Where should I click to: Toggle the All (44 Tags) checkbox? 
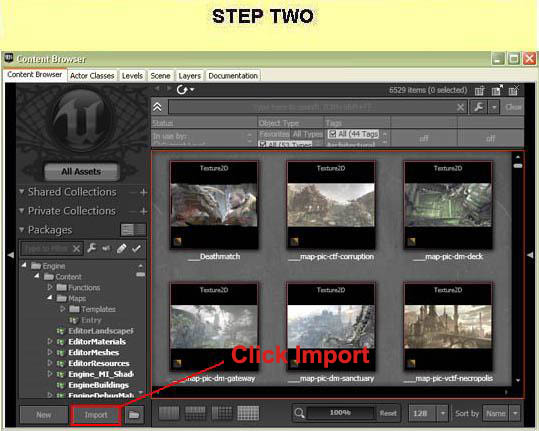(332, 133)
